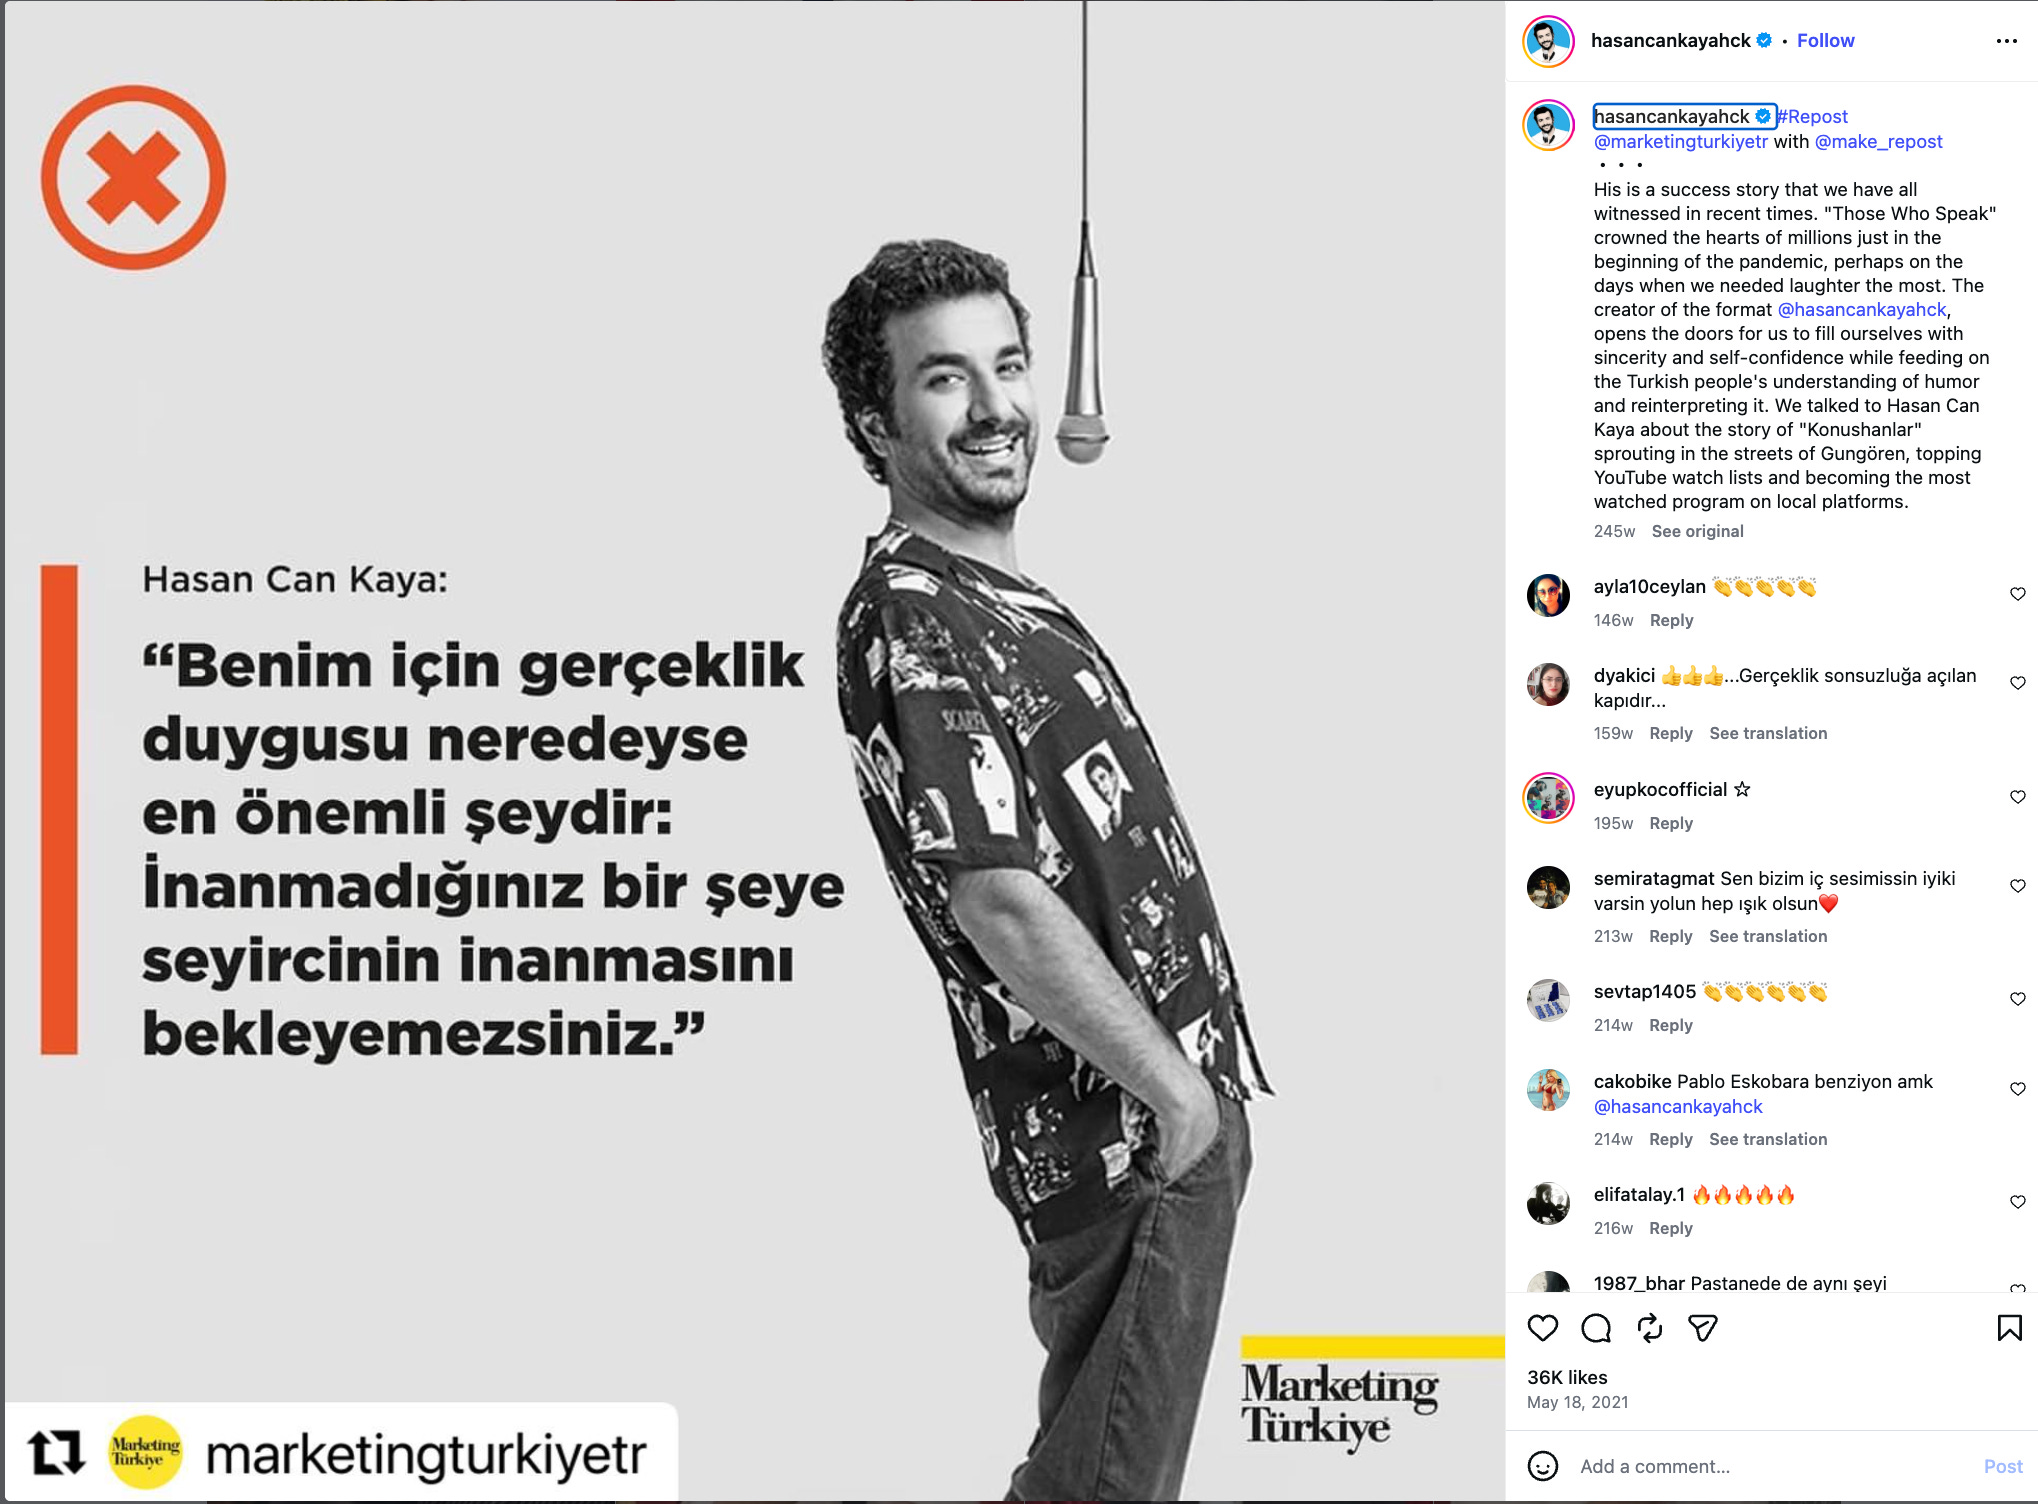Open comment bubble icon below post
Image resolution: width=2038 pixels, height=1504 pixels.
point(1596,1328)
